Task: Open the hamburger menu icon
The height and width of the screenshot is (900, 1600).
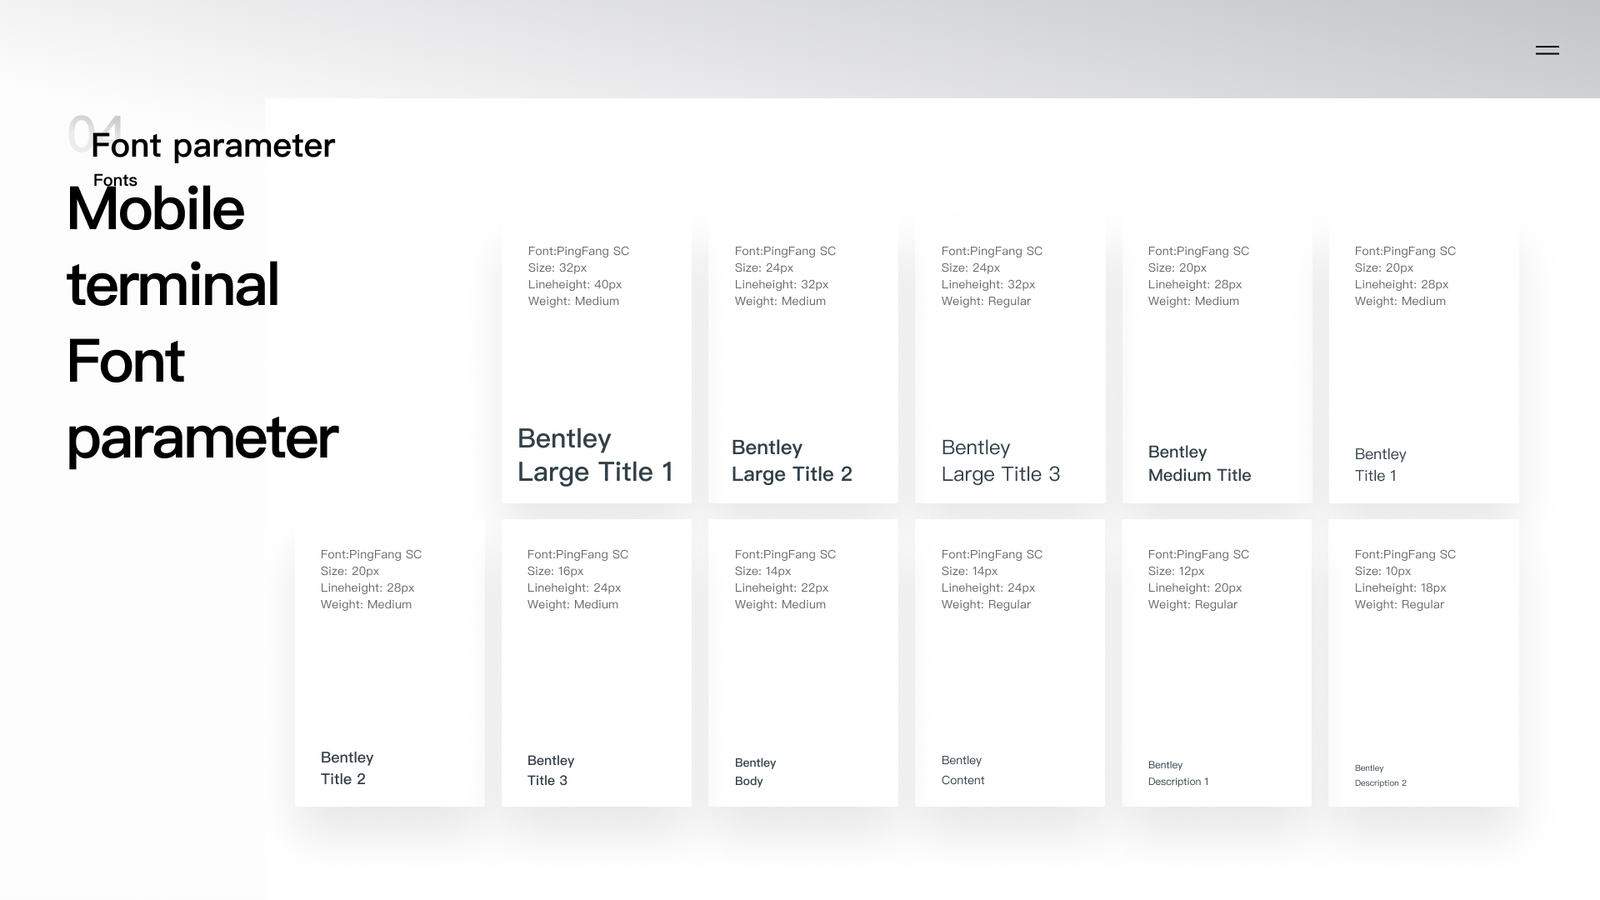Action: (1547, 50)
